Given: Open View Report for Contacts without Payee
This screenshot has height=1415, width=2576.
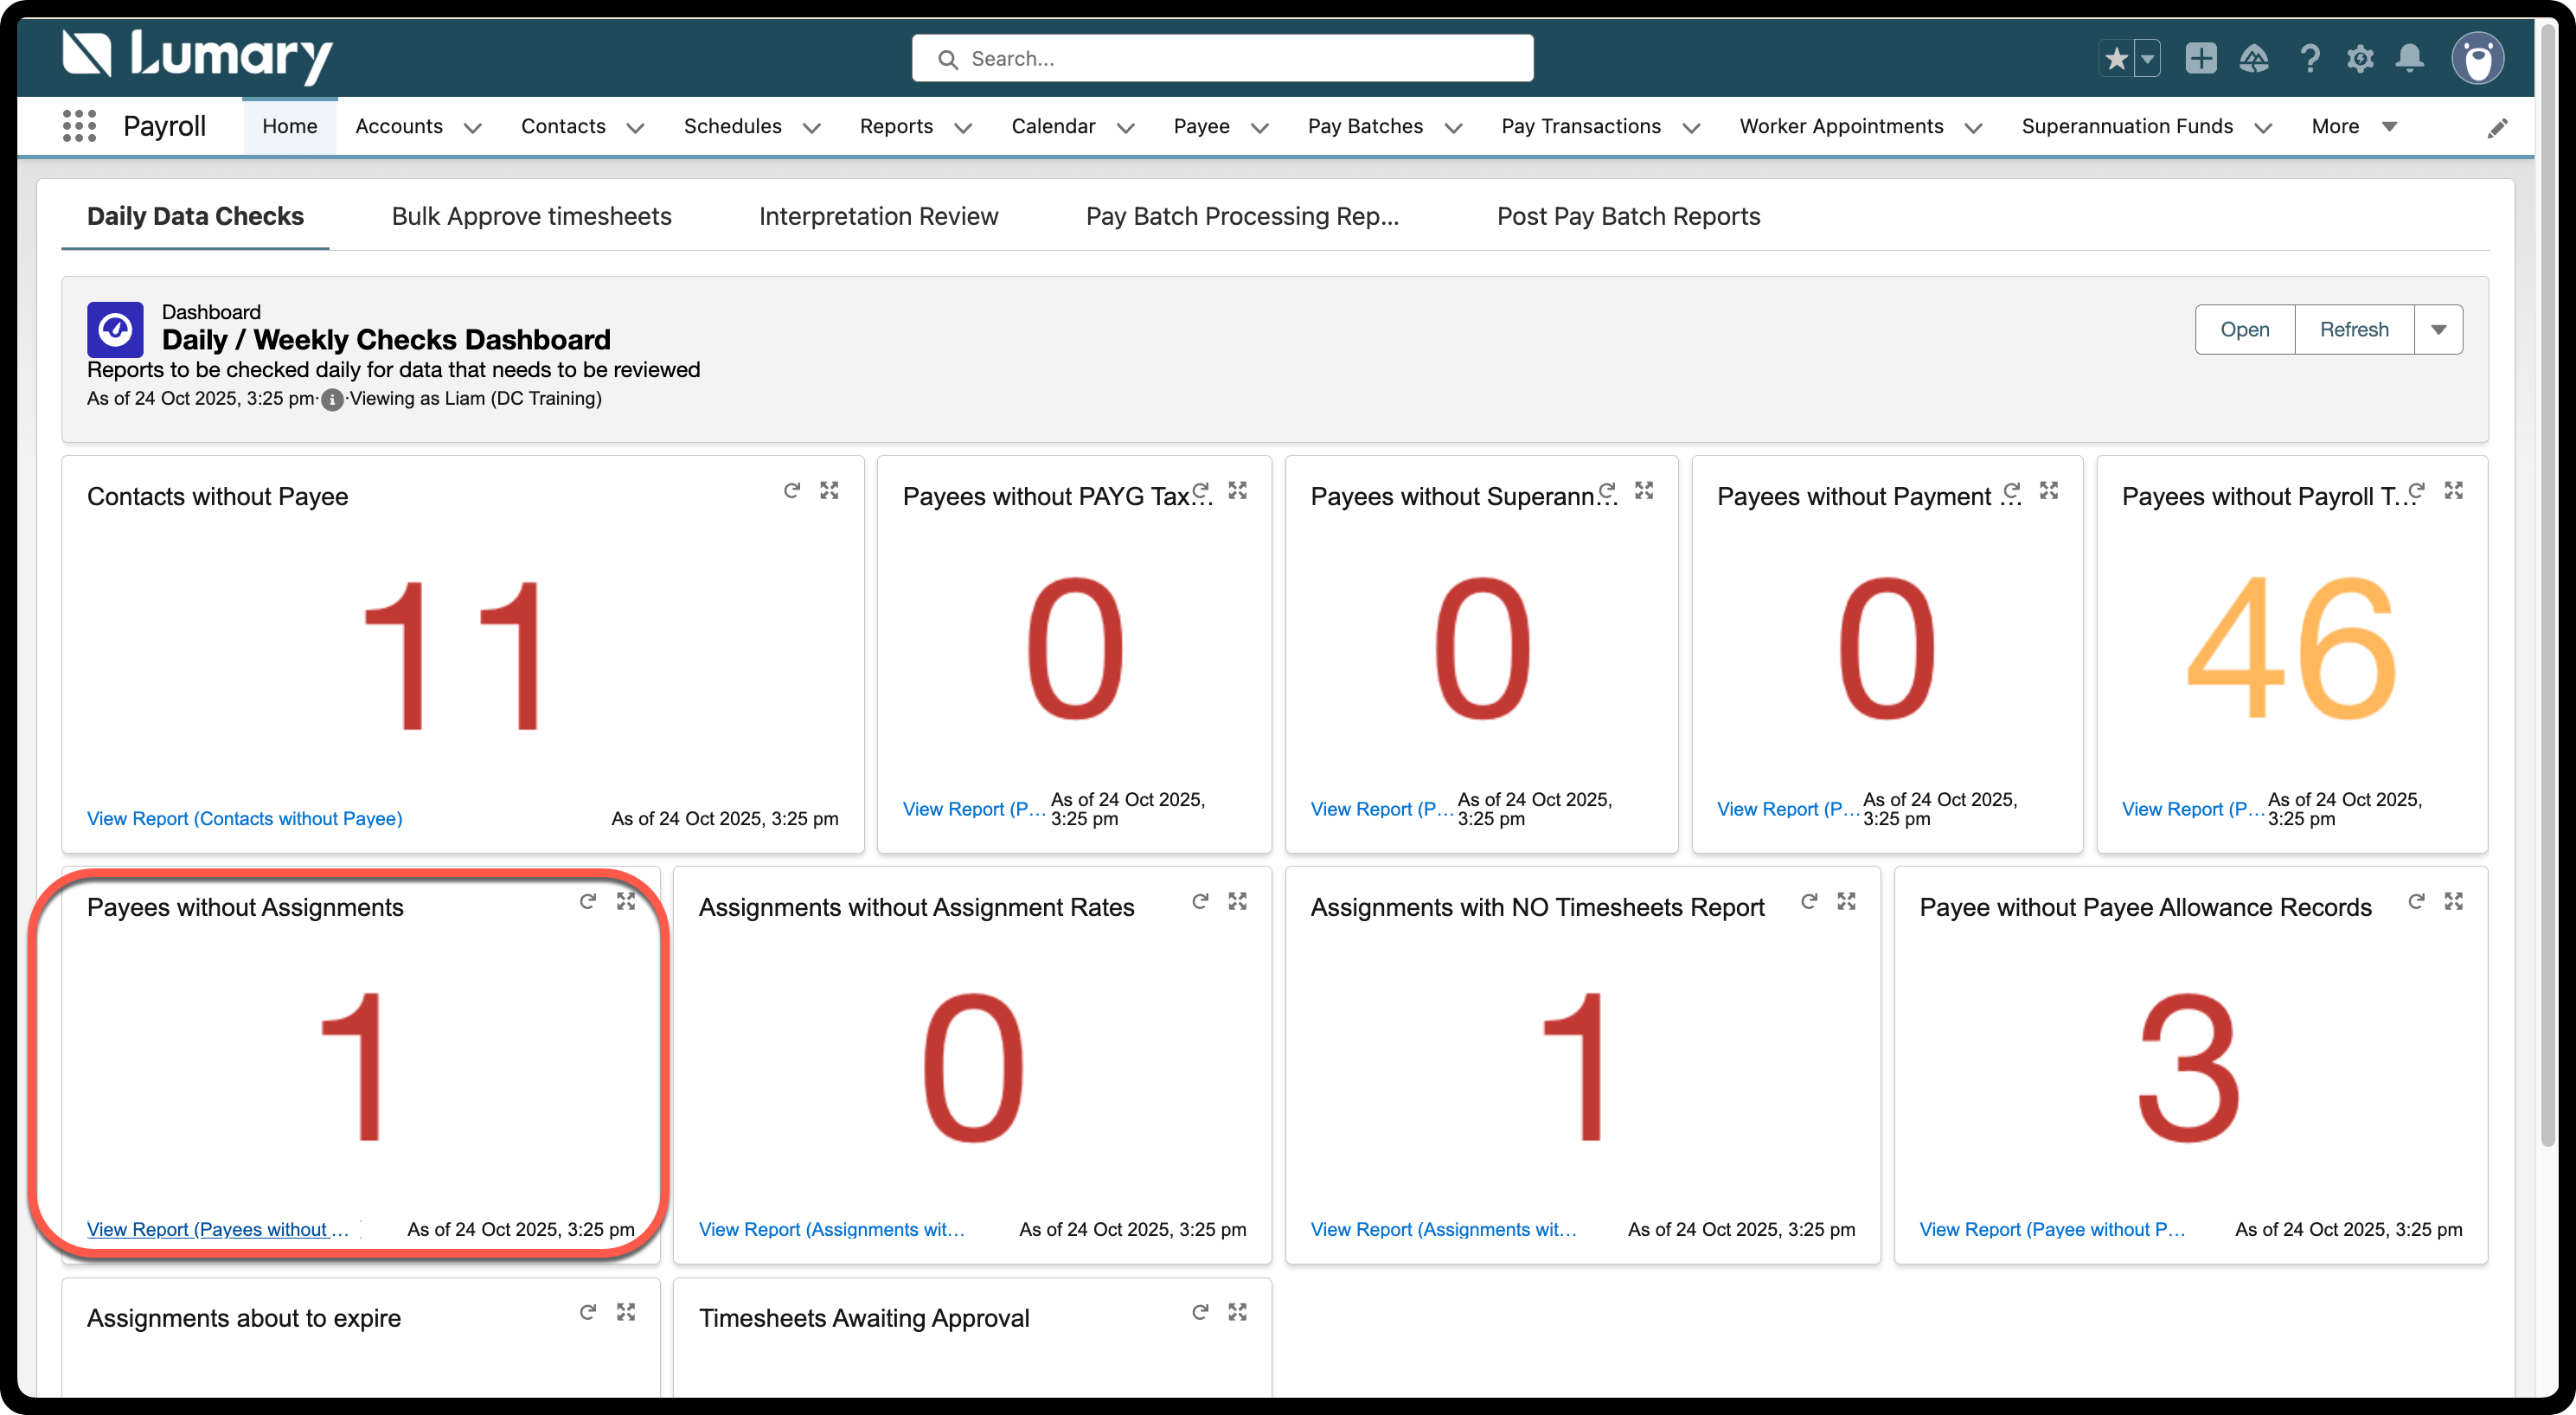Looking at the screenshot, I should [x=244, y=818].
